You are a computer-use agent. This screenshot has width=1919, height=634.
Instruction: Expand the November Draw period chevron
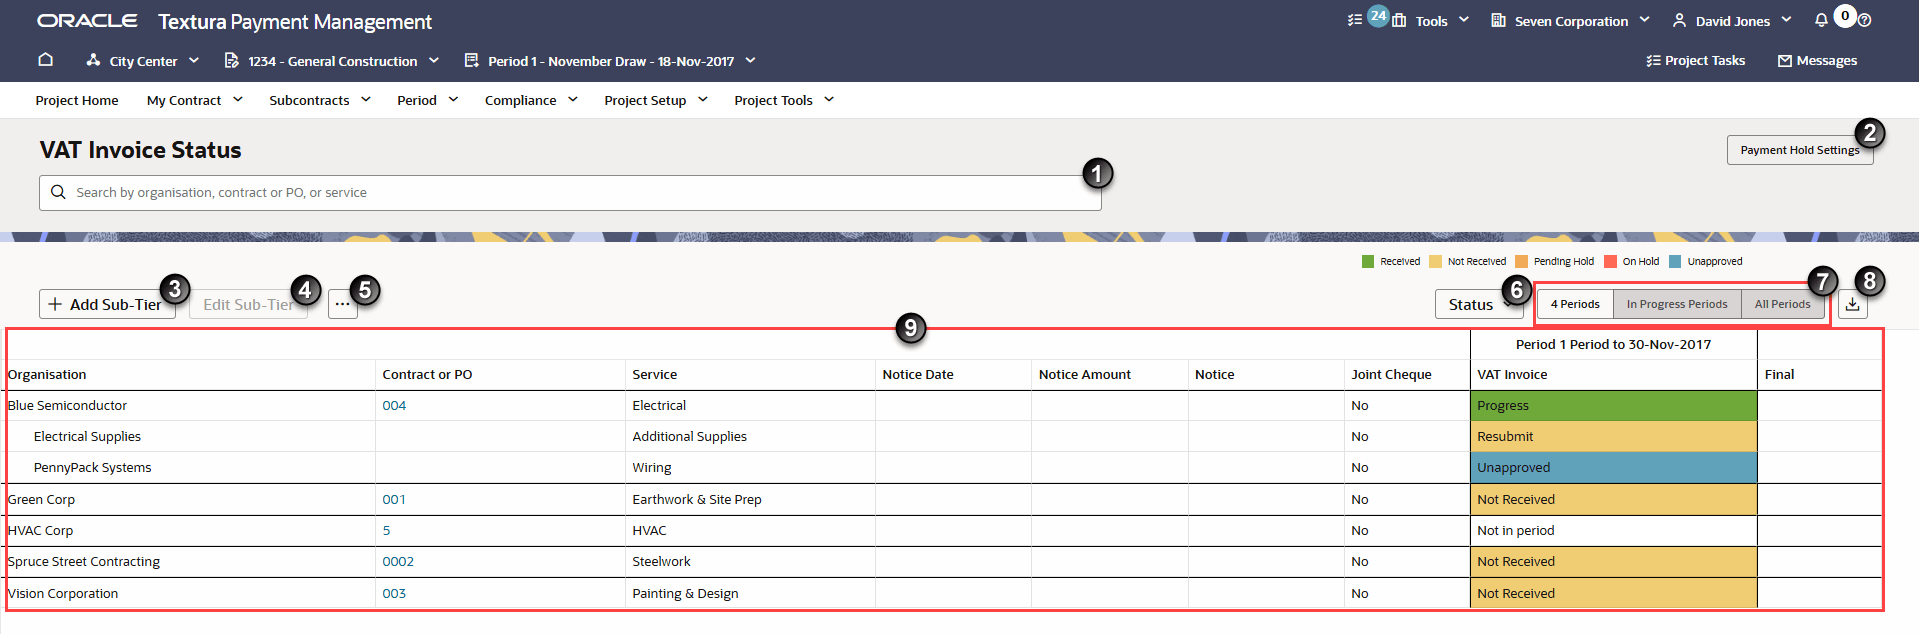[750, 60]
